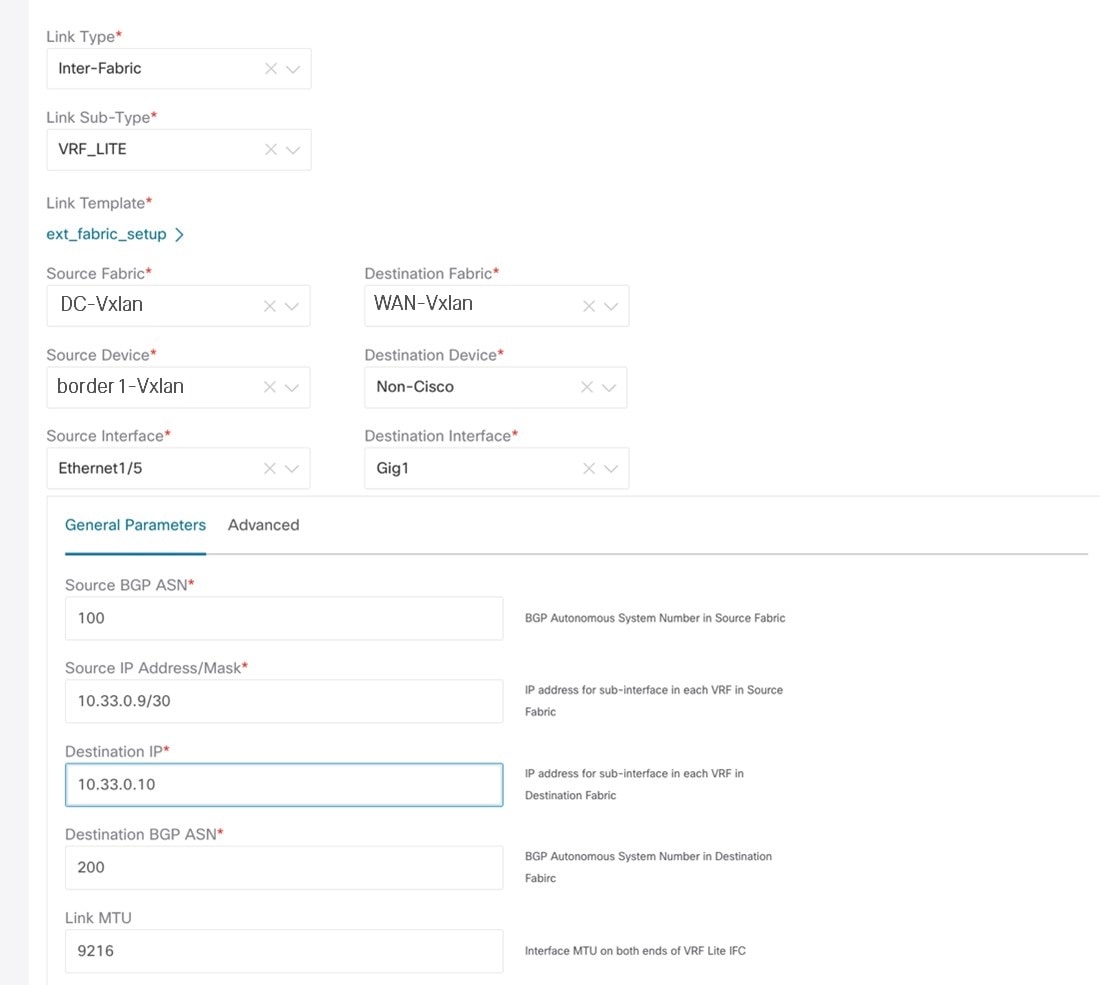Click the Inter-Fabric value in Link Type

point(100,68)
